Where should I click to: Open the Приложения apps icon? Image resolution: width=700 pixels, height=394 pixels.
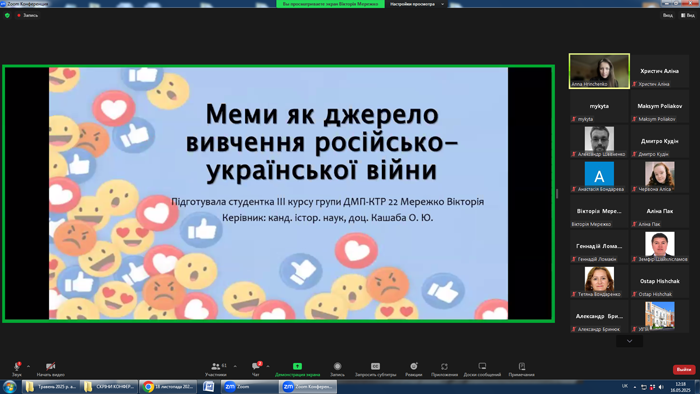tap(444, 366)
